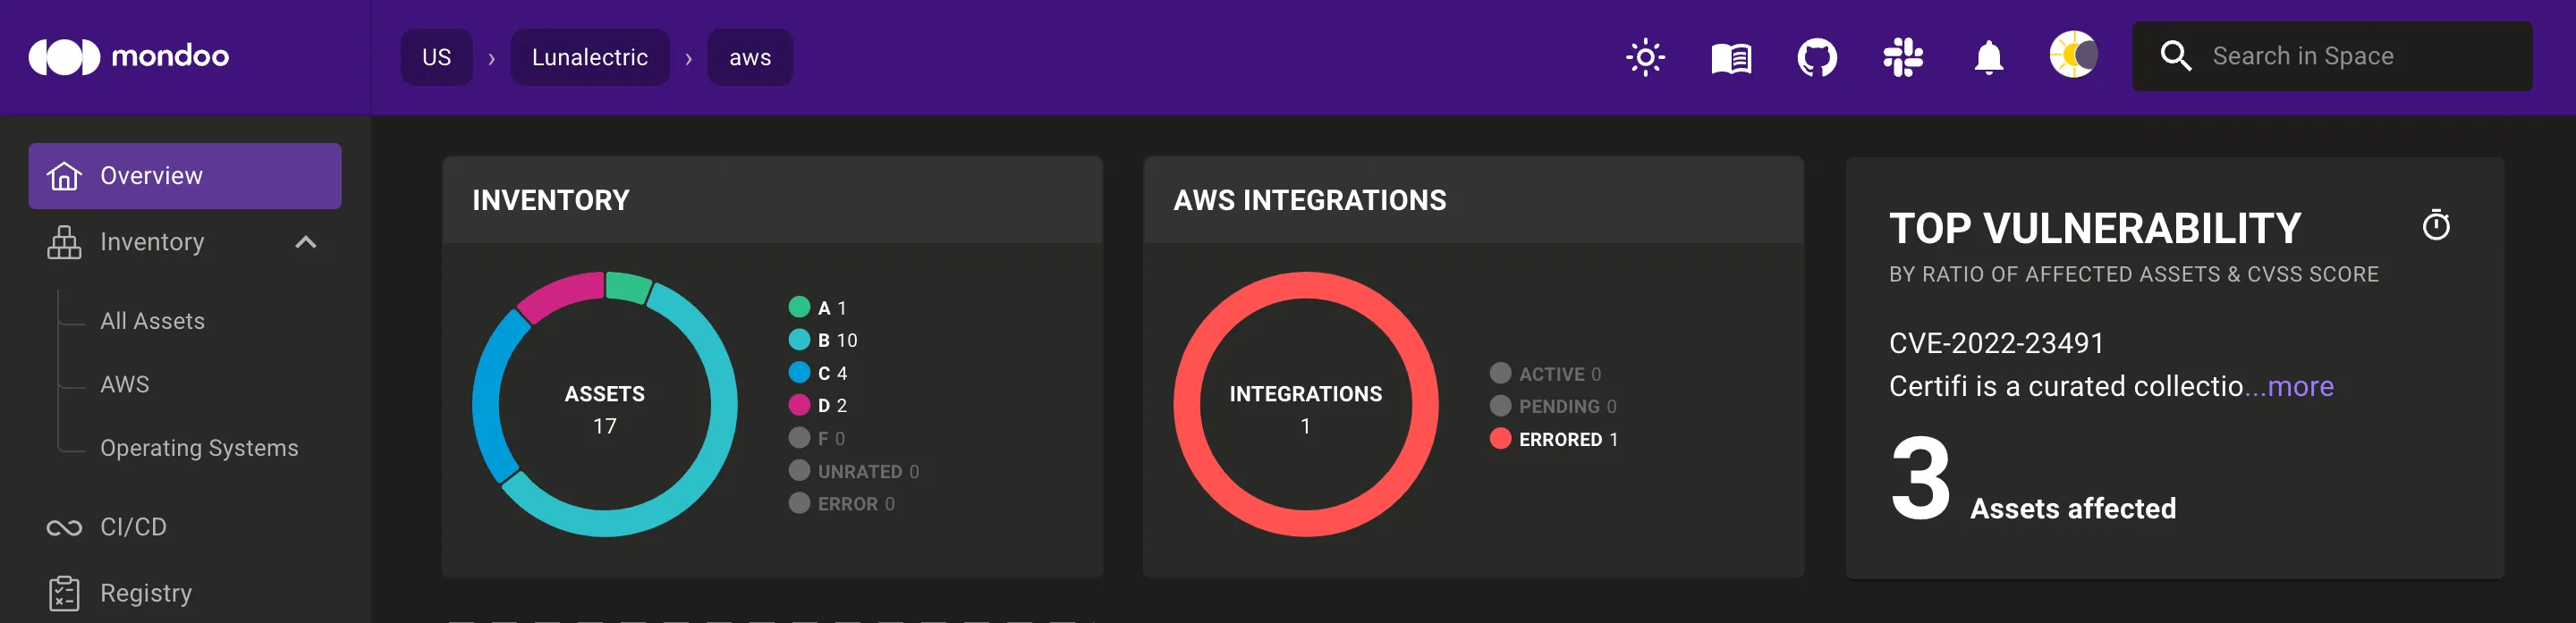2576x623 pixels.
Task: Select grade B legend swatch
Action: tap(799, 340)
